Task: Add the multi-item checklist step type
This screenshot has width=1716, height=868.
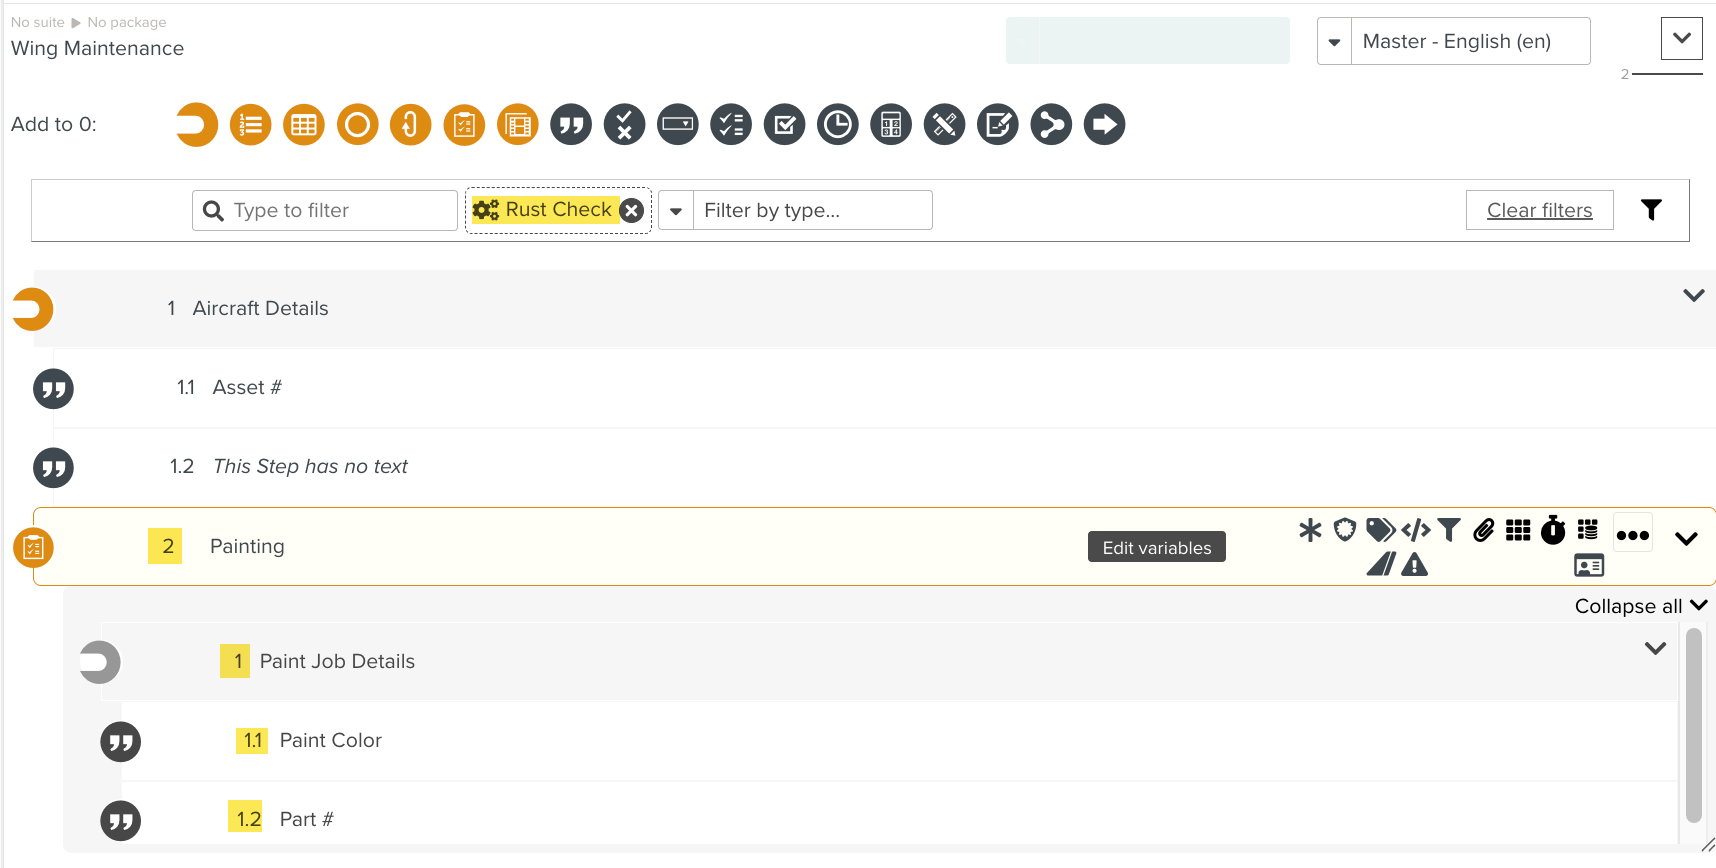Action: point(731,125)
